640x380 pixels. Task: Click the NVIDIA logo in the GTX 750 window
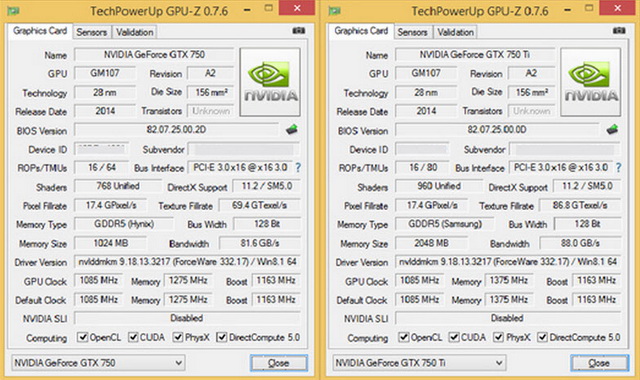270,82
